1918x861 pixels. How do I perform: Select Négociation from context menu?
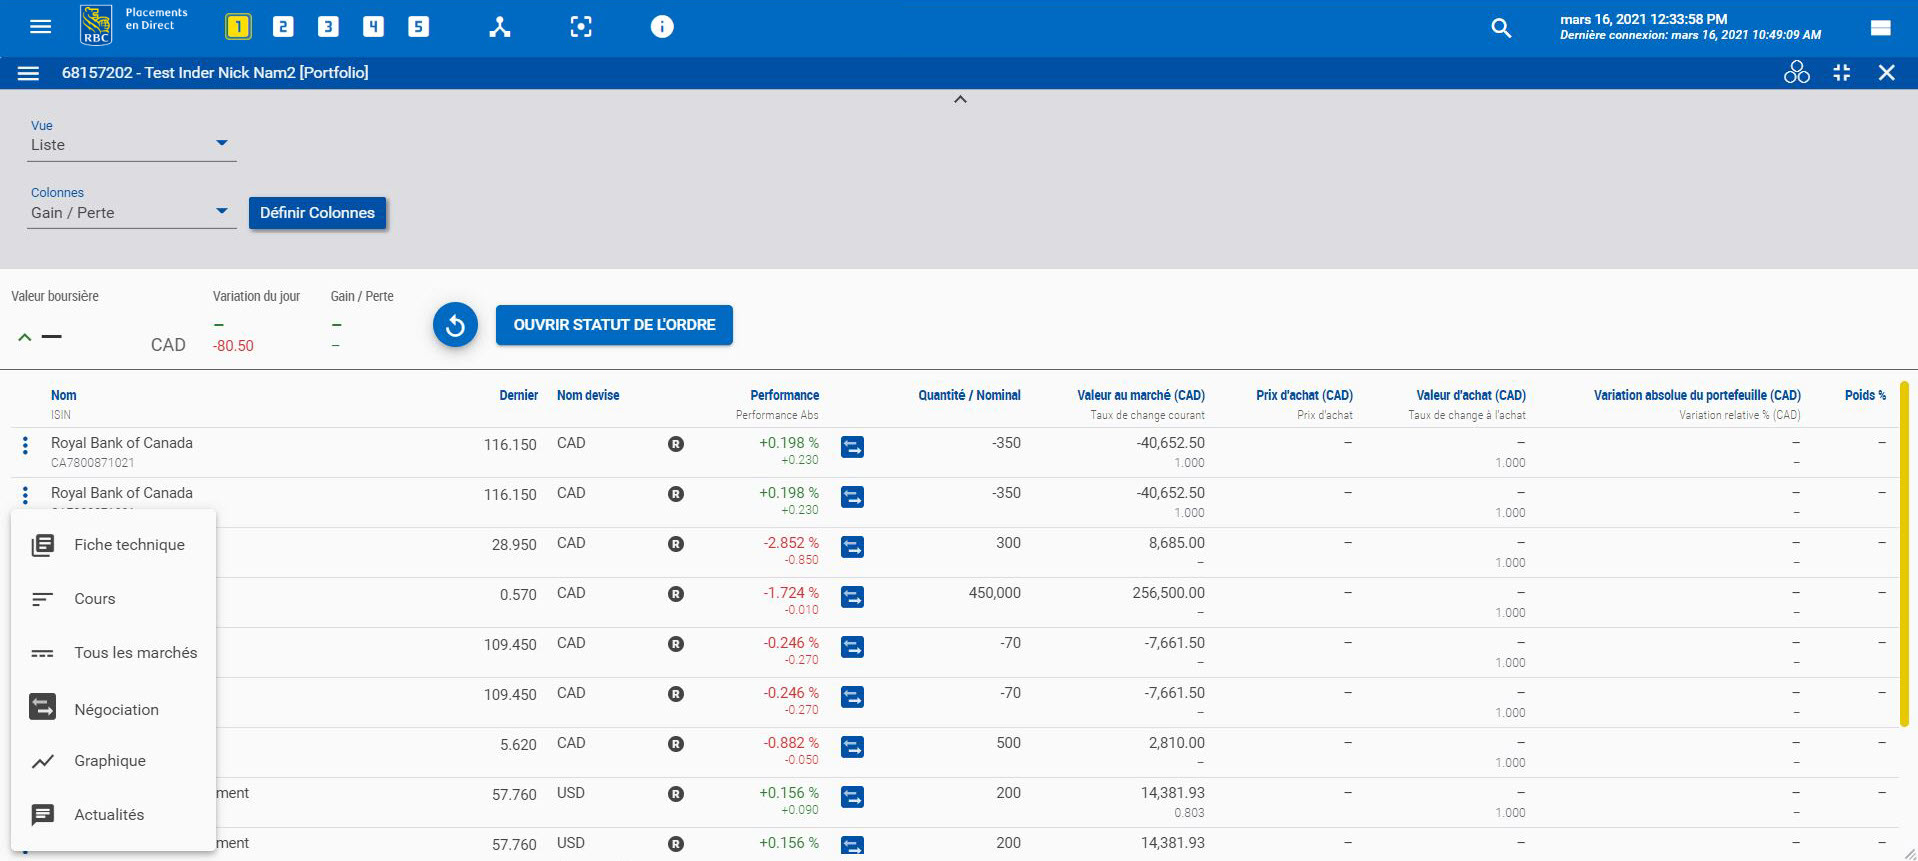113,708
